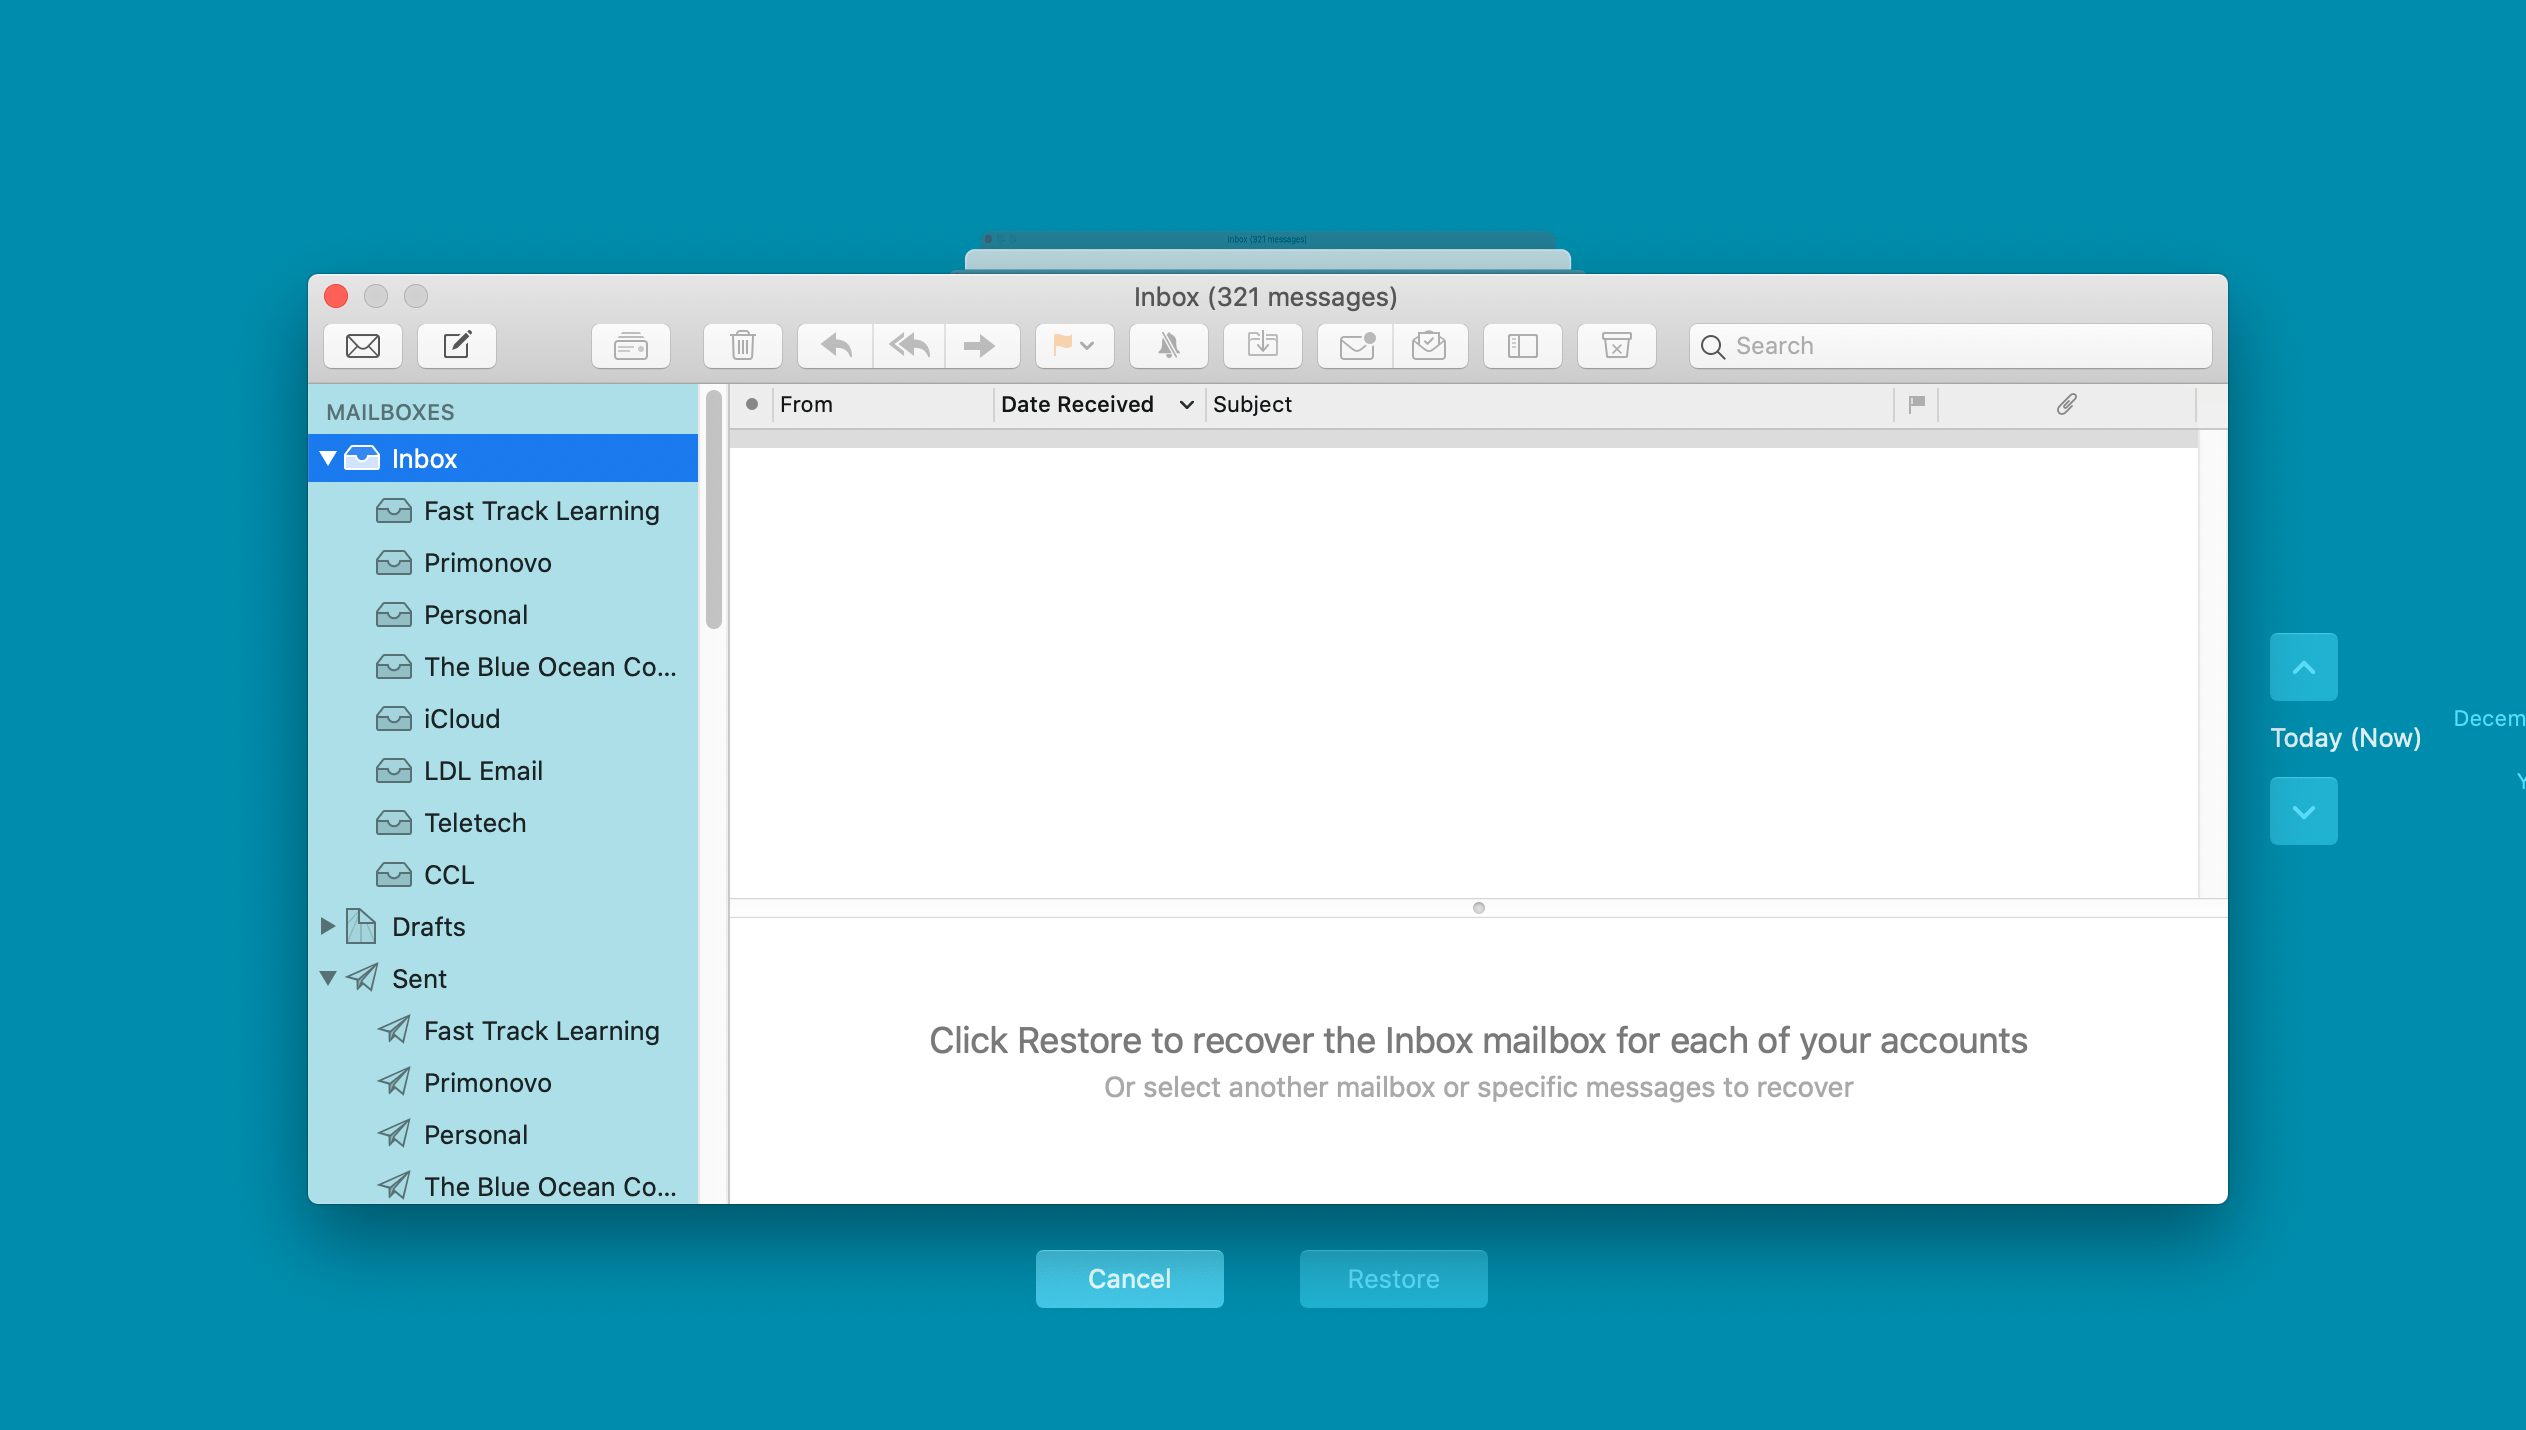Click the Delete trash icon
This screenshot has width=2526, height=1430.
[742, 346]
